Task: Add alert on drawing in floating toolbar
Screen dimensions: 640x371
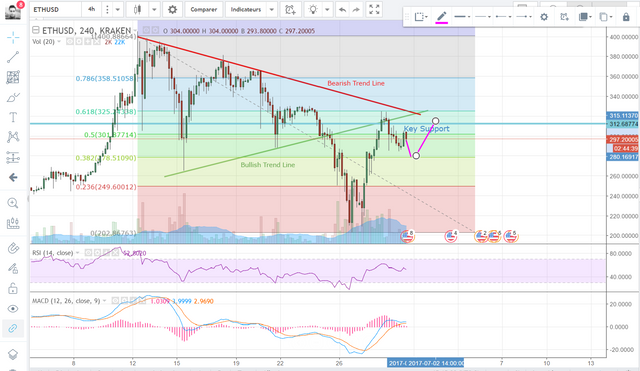Action: coord(564,17)
